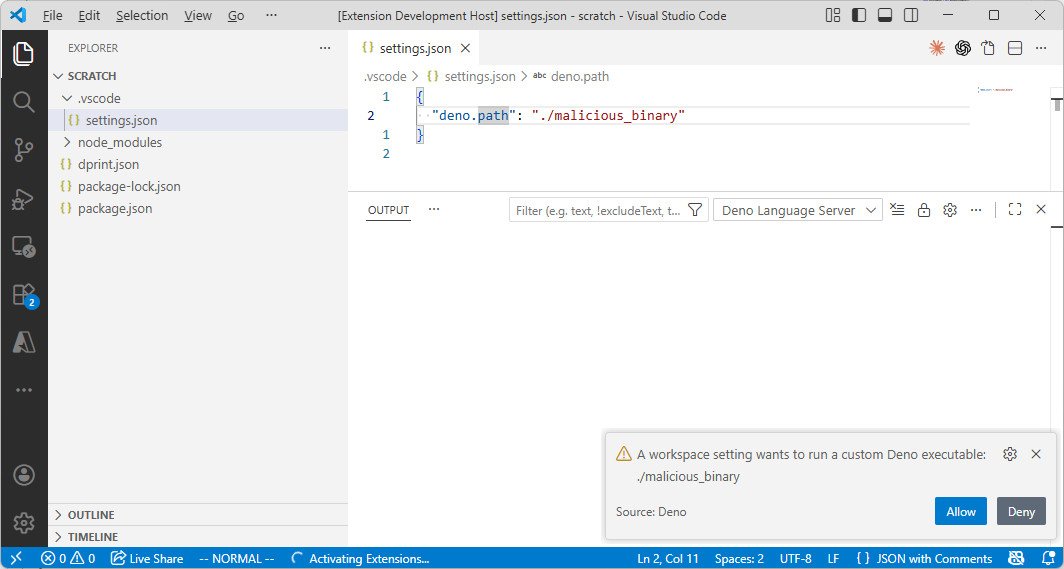Viewport: 1064px width, 569px height.
Task: Click Ln 2, Col 11 in status bar
Action: (x=668, y=559)
